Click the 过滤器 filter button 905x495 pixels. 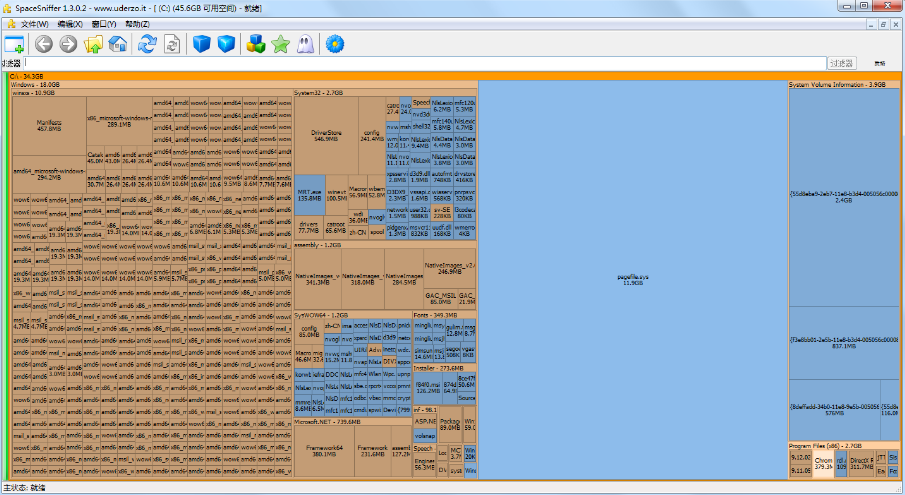coord(842,63)
